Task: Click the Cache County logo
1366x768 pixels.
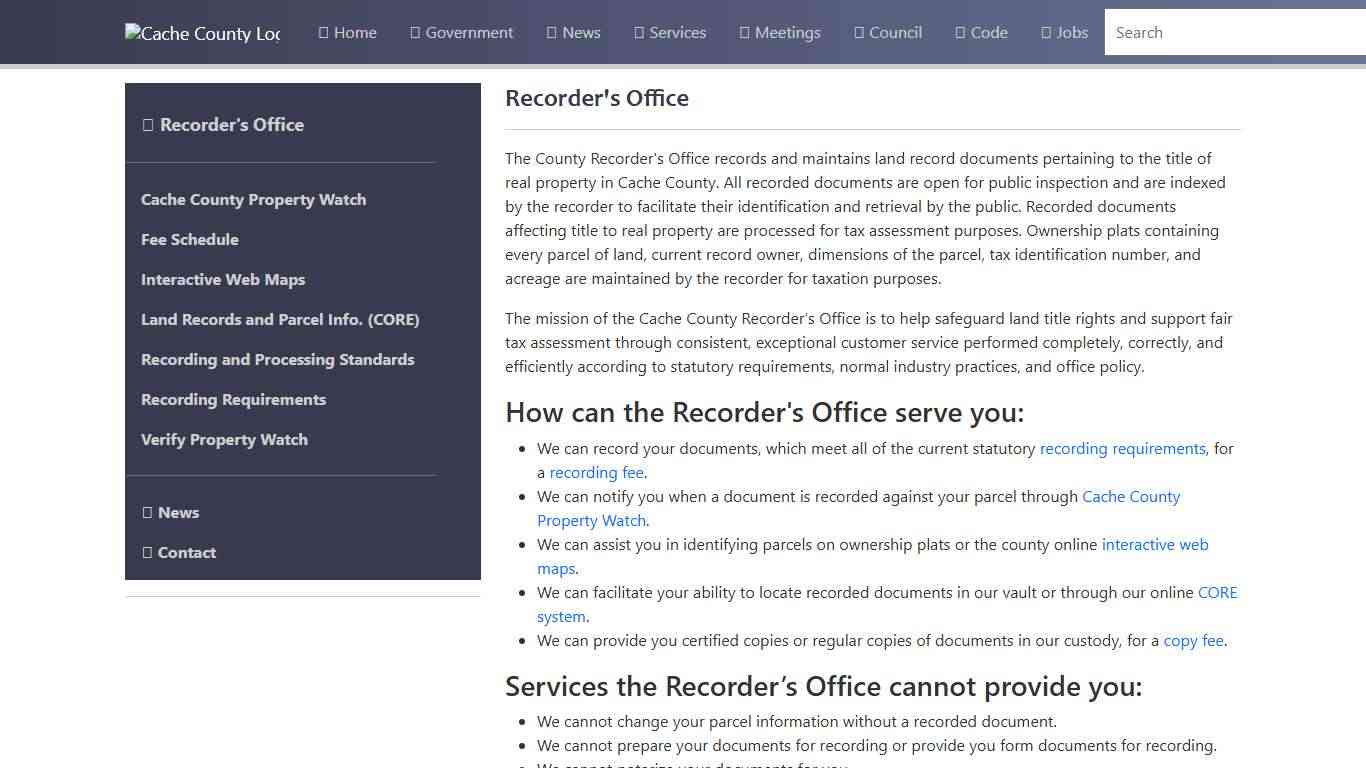Action: pos(202,33)
